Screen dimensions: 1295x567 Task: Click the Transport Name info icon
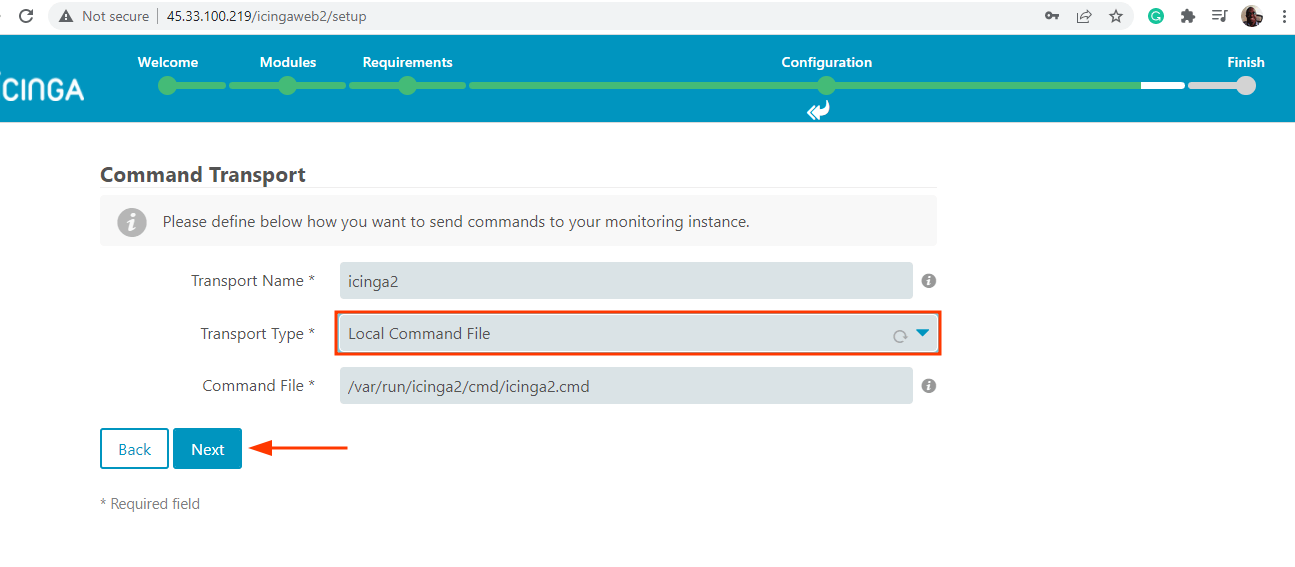coord(928,281)
